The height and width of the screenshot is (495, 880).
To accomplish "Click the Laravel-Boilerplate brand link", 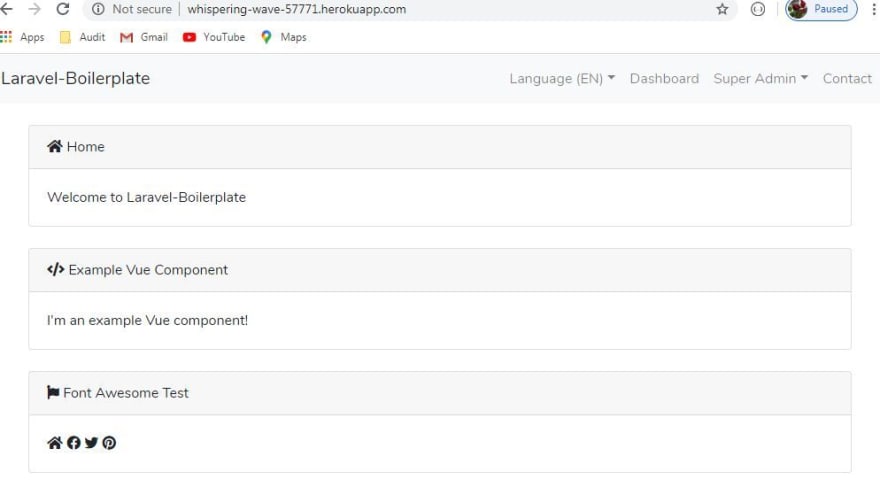I will click(75, 79).
